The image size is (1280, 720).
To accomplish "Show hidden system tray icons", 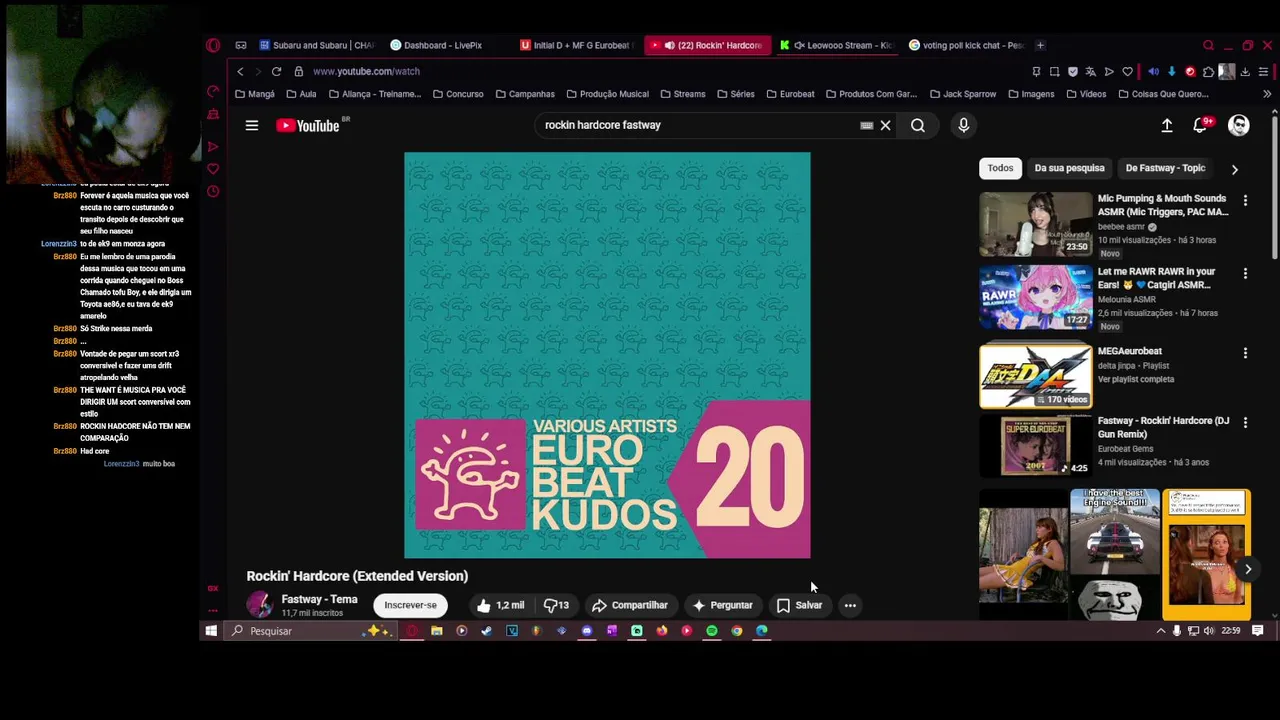I will pos(1161,631).
